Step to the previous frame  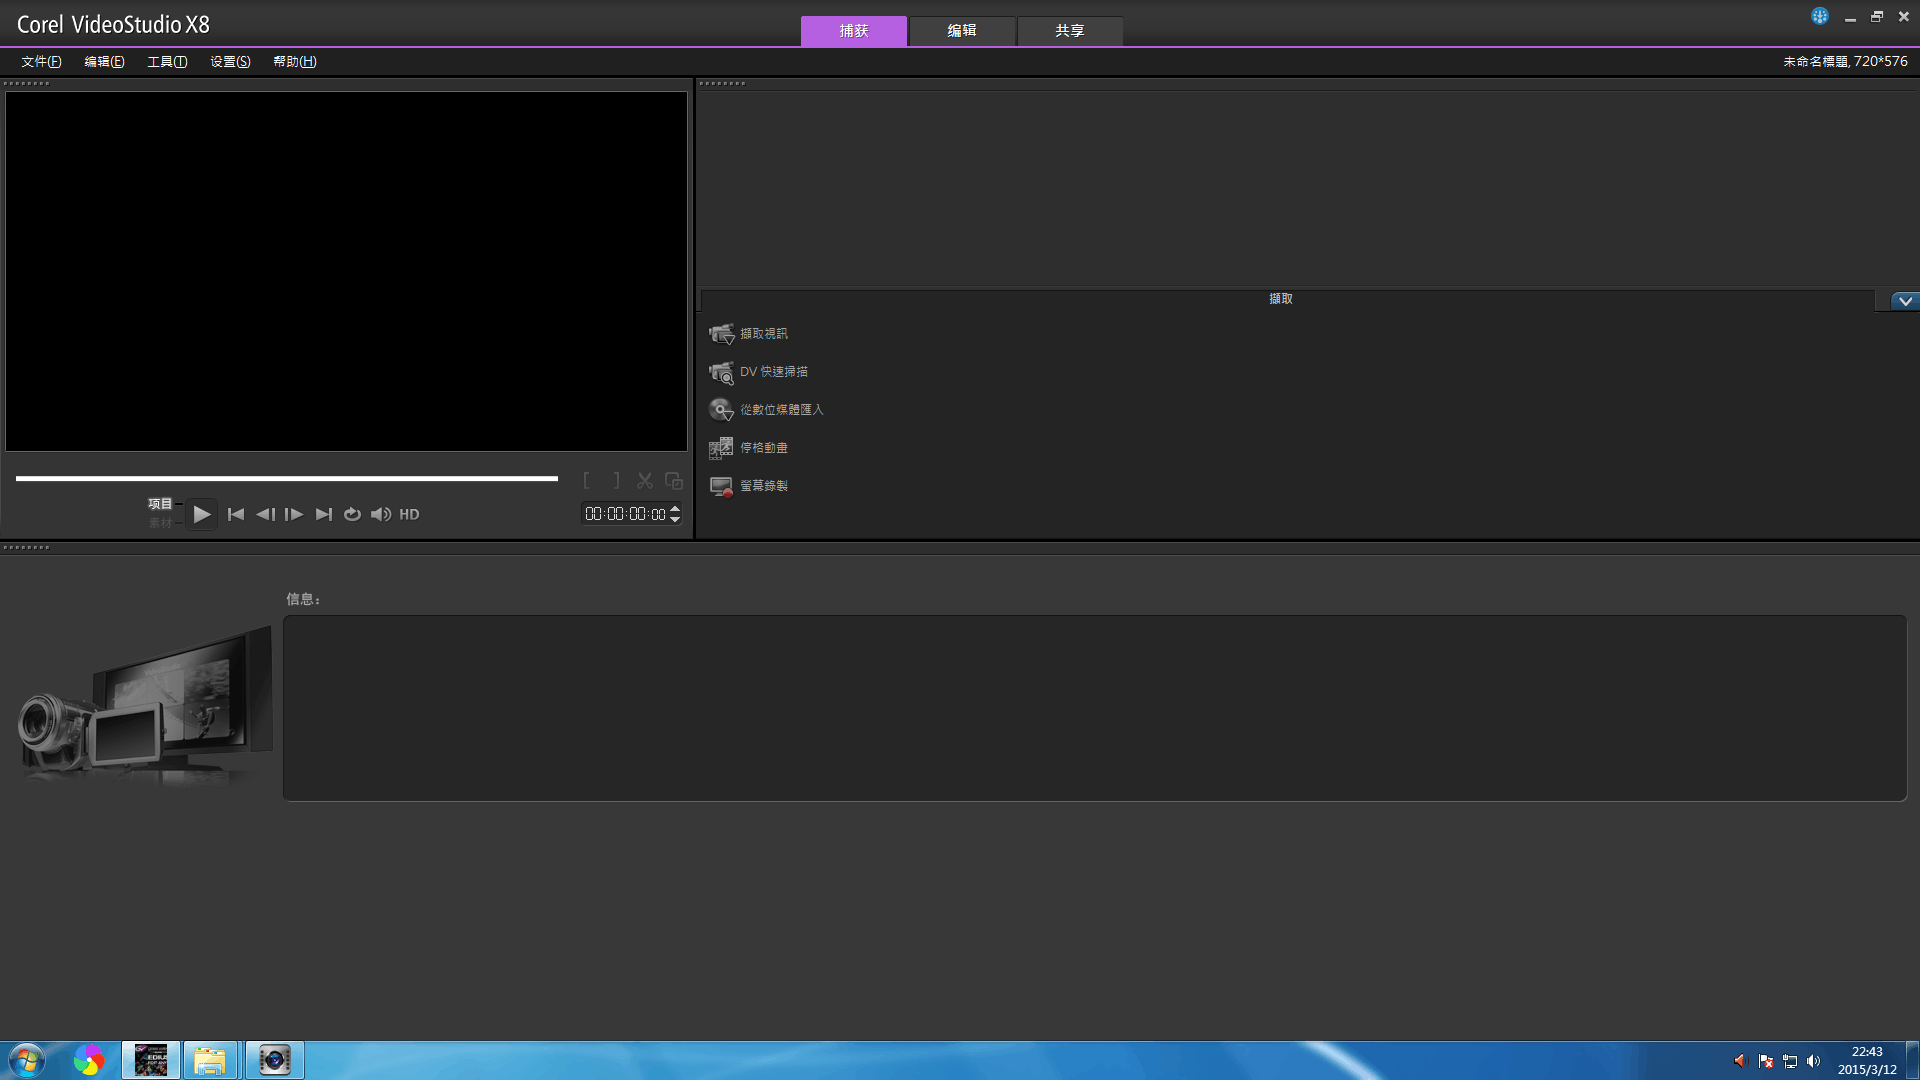click(265, 514)
